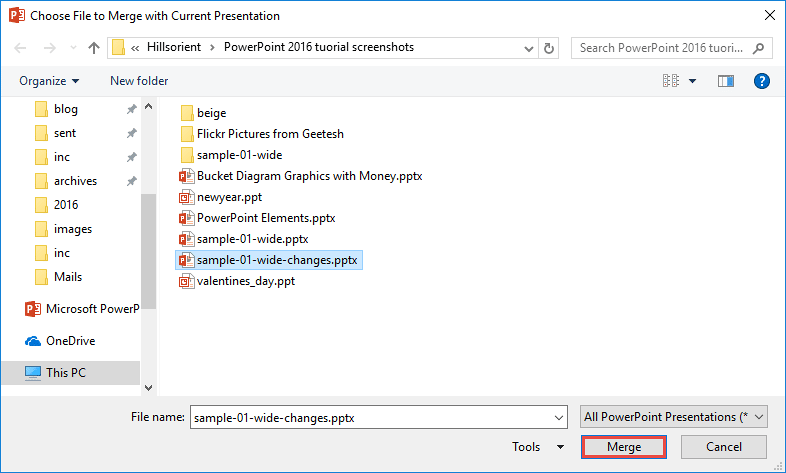Select Hillsorient in the address path
Image resolution: width=786 pixels, height=473 pixels.
pos(173,47)
